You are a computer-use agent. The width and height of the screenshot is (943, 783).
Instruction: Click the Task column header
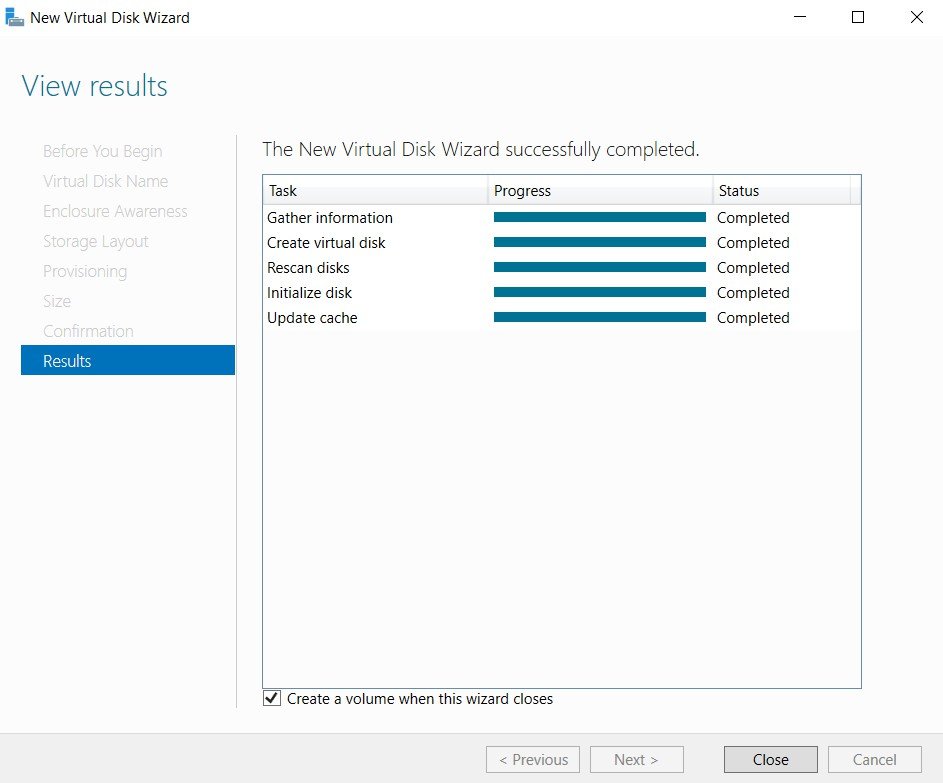[375, 191]
